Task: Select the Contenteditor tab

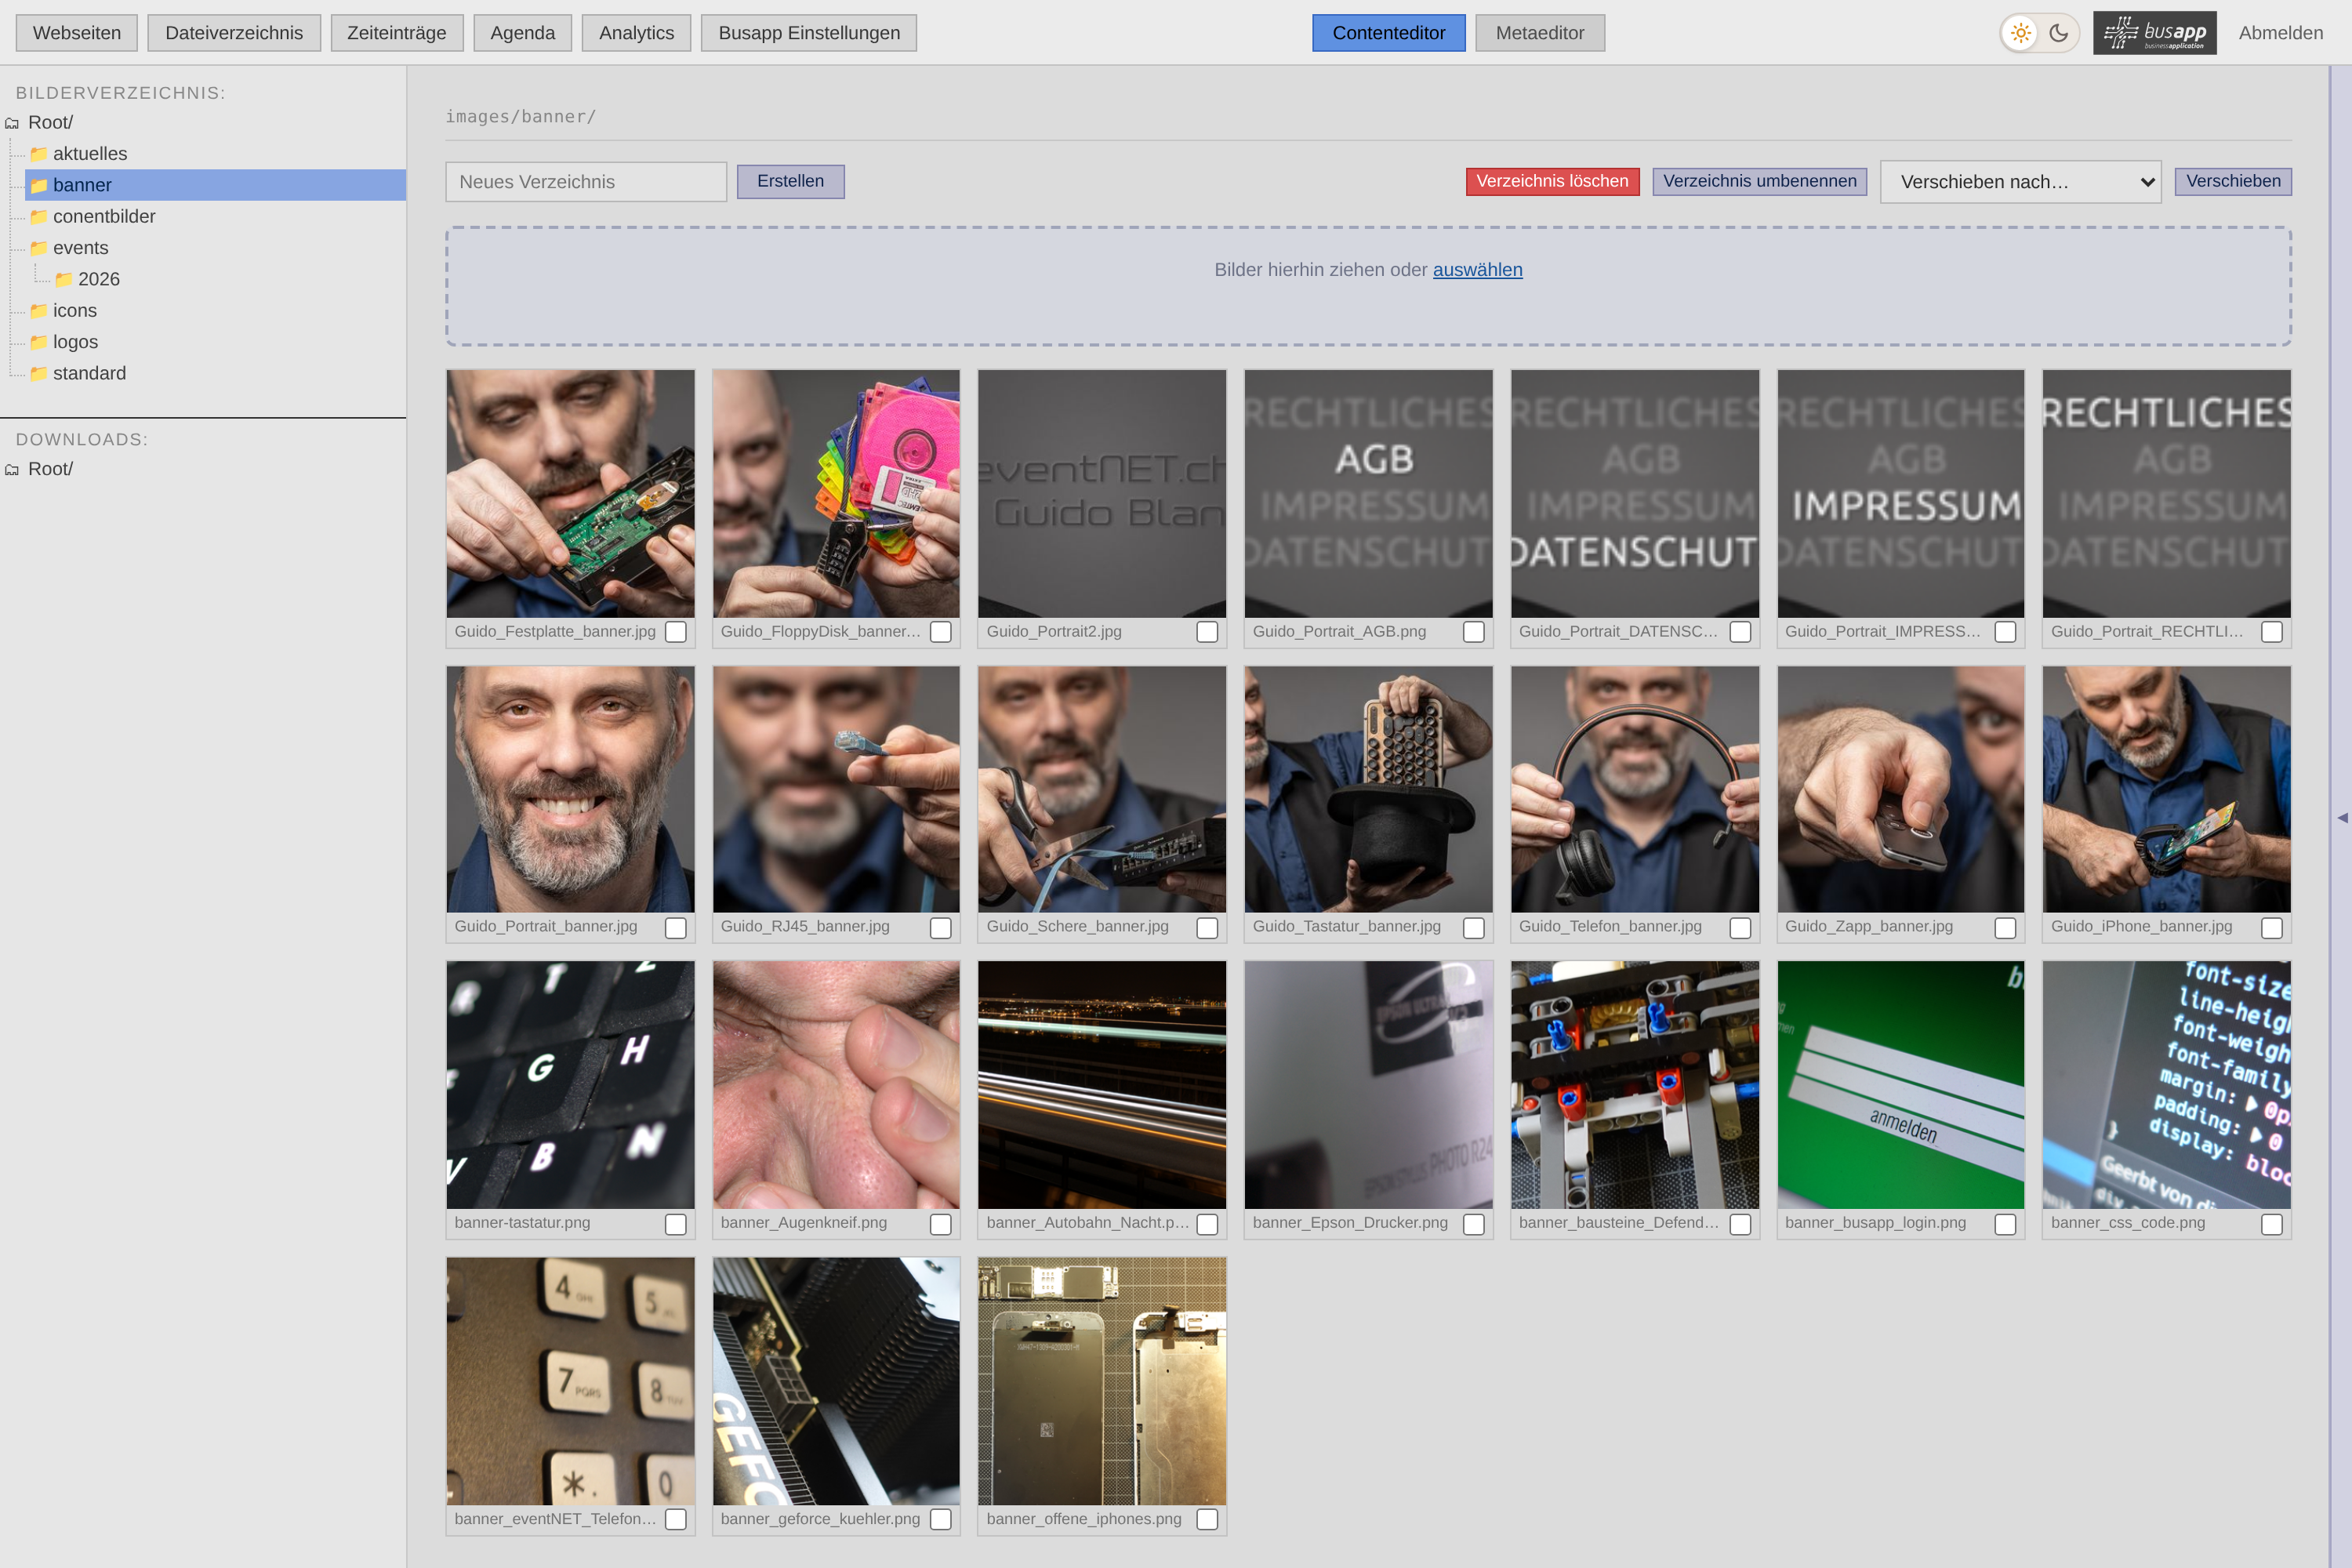Action: (x=1388, y=33)
